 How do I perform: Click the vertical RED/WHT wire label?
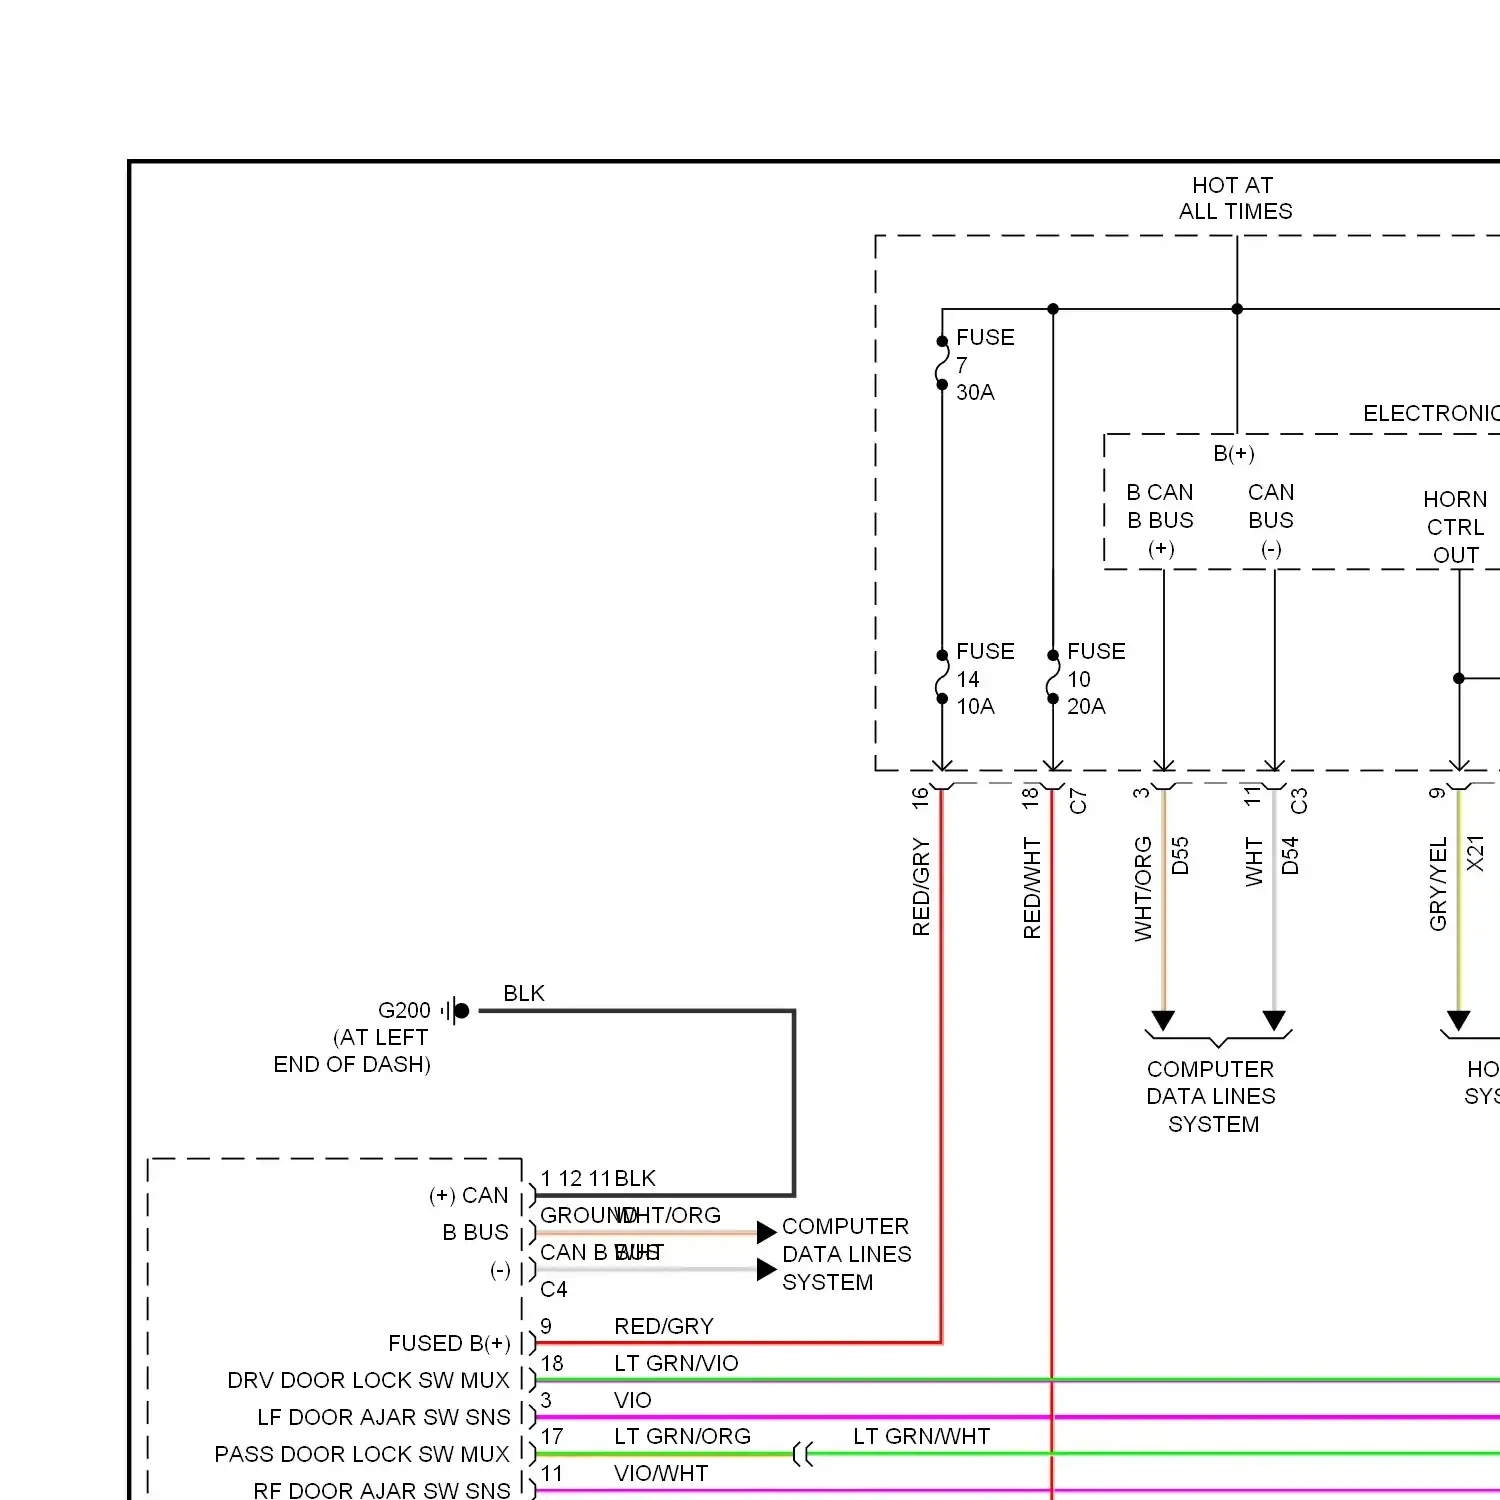pos(1032,888)
